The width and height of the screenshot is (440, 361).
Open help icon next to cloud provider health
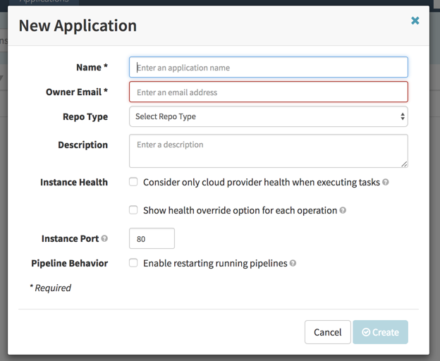point(386,182)
